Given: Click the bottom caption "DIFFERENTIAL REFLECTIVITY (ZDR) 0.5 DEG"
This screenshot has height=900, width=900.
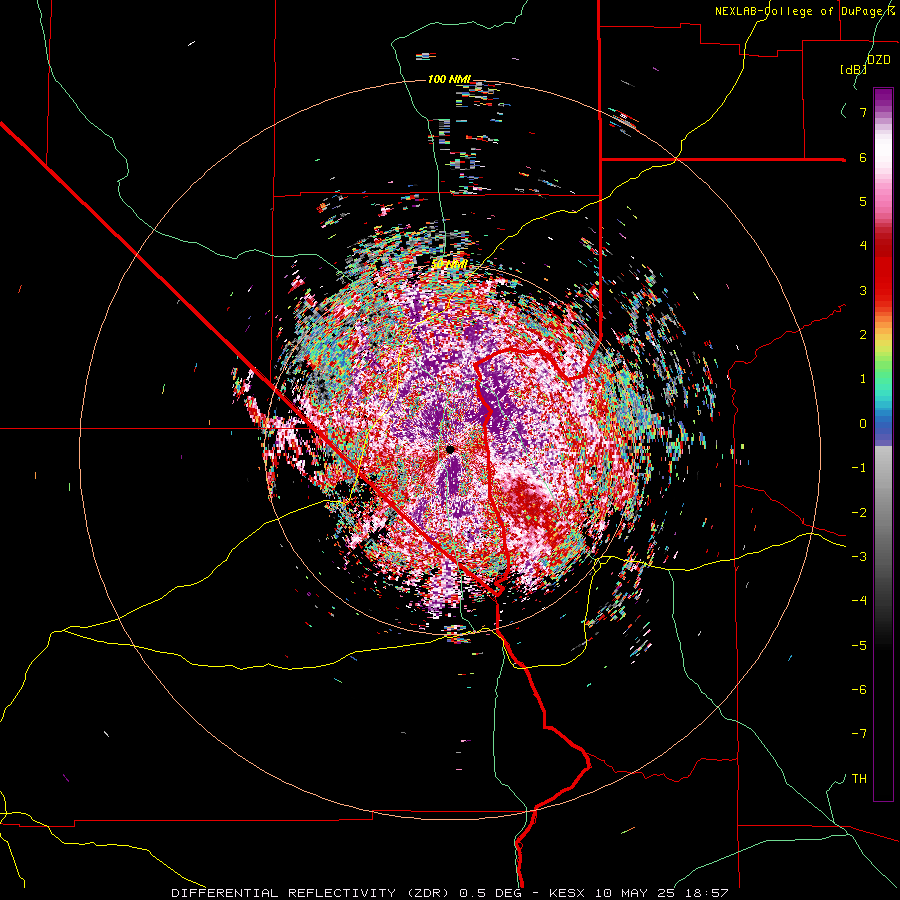Looking at the screenshot, I should (347, 893).
